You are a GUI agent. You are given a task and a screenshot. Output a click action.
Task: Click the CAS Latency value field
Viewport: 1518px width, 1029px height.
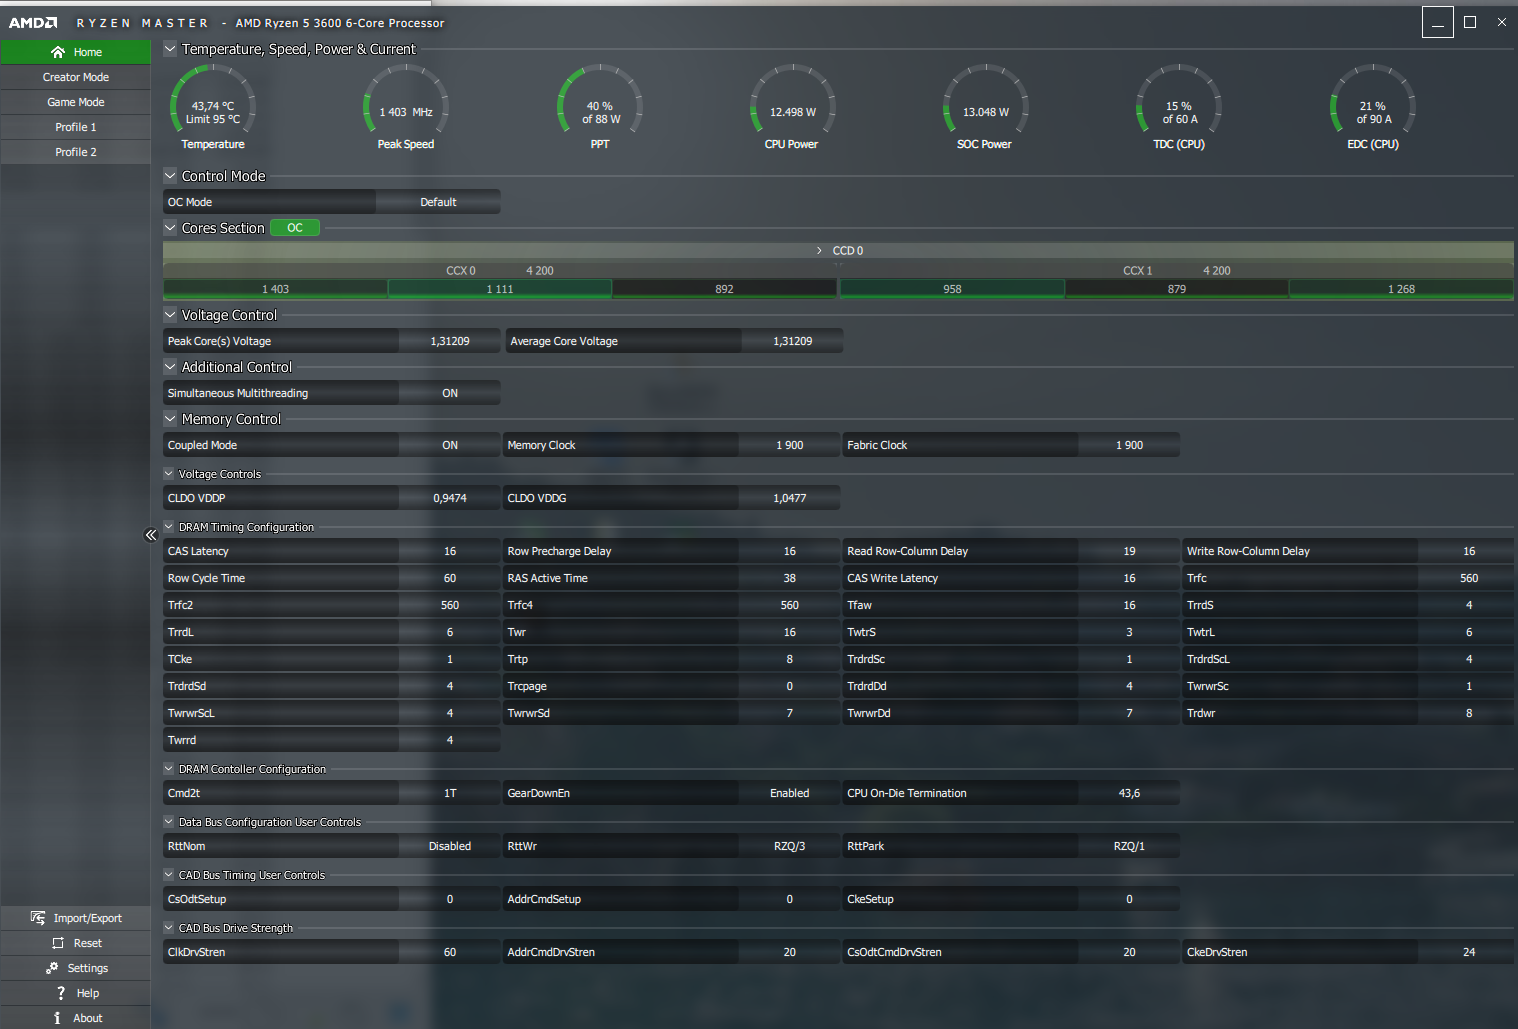450,551
